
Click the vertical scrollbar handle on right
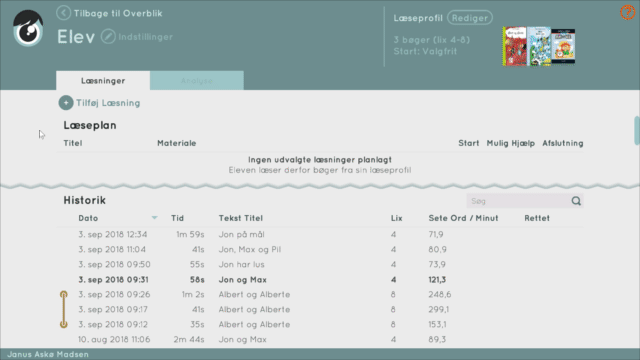tap(637, 131)
